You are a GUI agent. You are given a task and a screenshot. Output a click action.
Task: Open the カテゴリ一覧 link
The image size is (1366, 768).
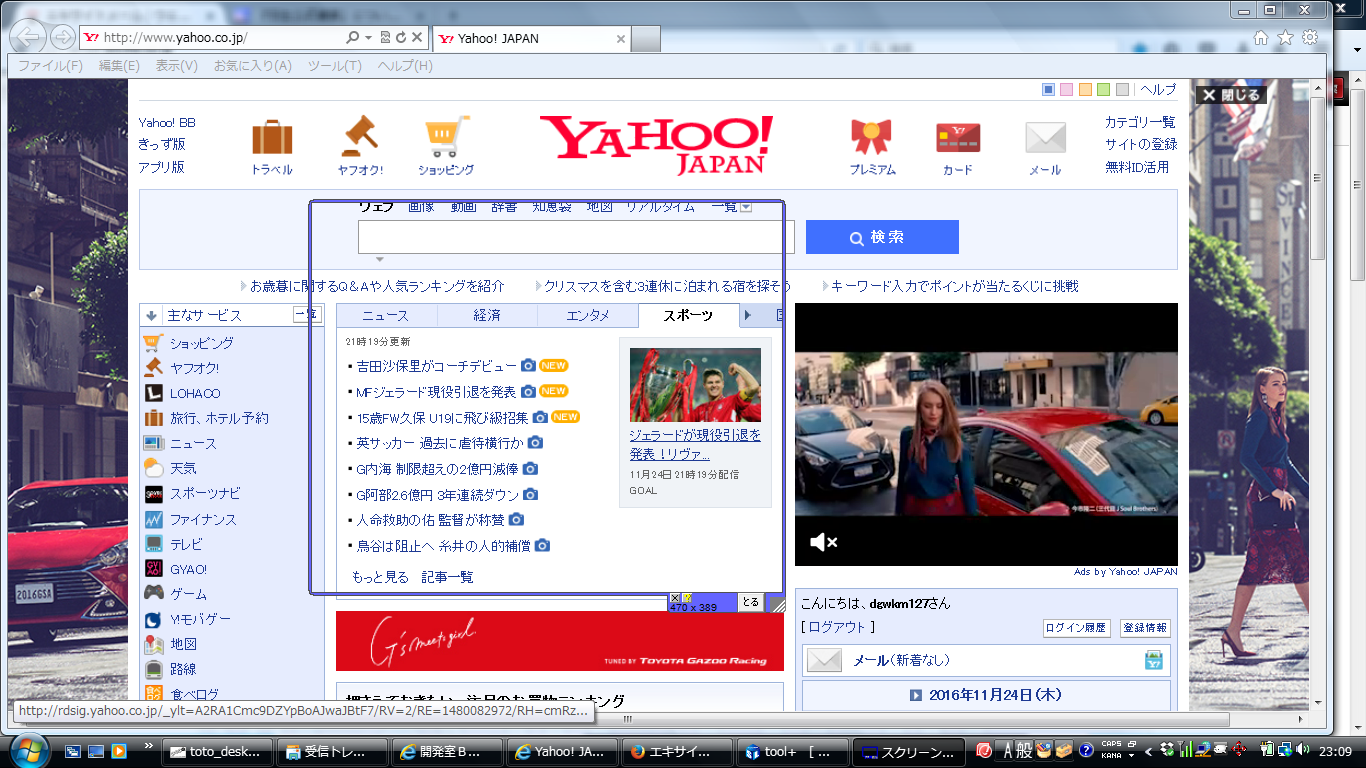tap(1140, 122)
